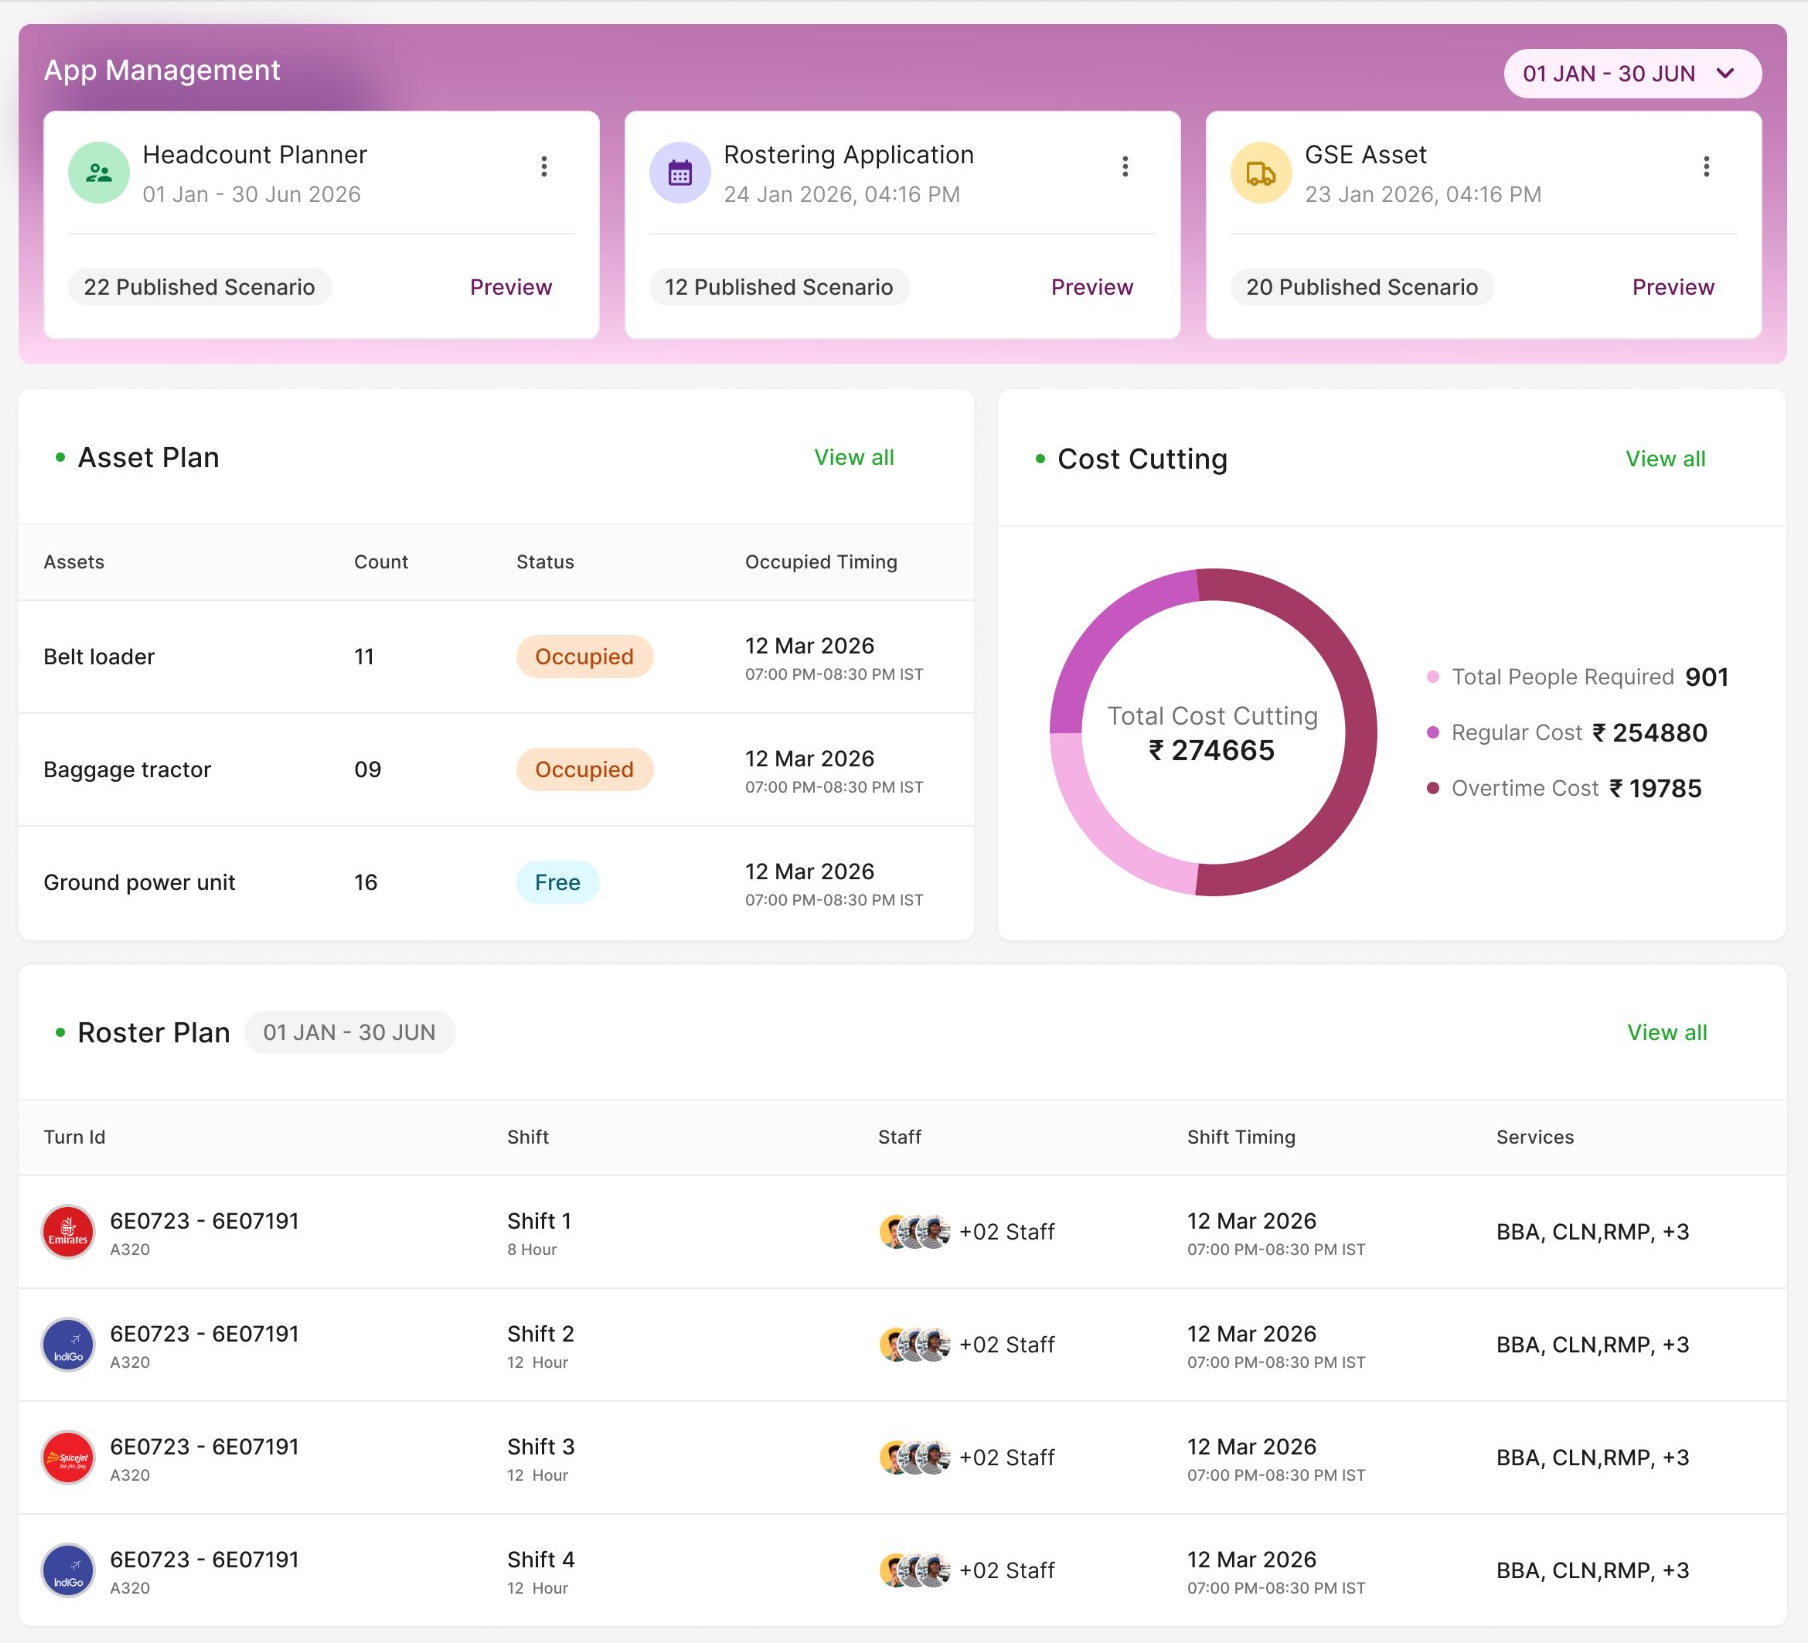1808x1643 pixels.
Task: Click the App Management heading
Action: pos(162,70)
